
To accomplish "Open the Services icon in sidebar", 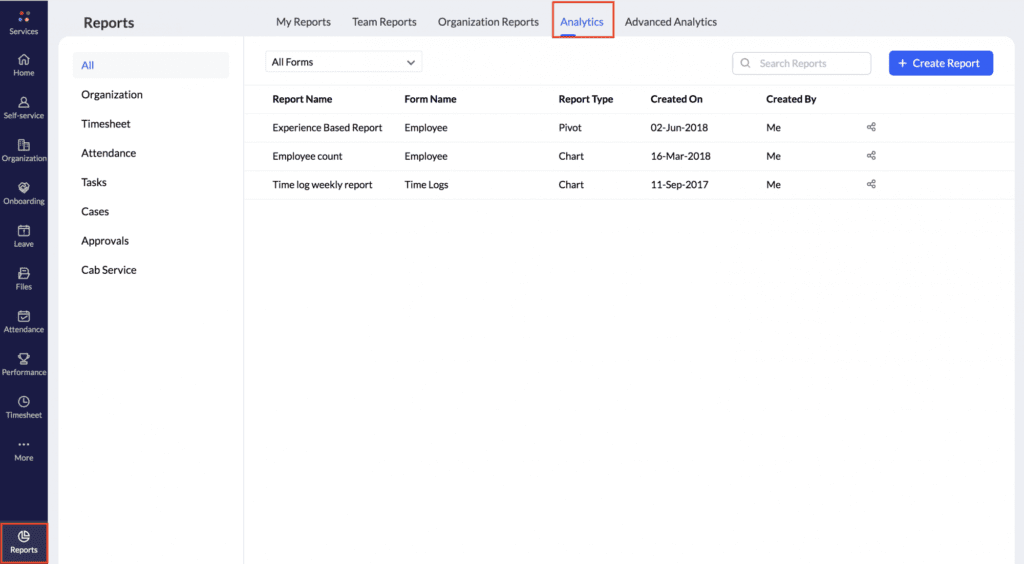I will [x=24, y=17].
